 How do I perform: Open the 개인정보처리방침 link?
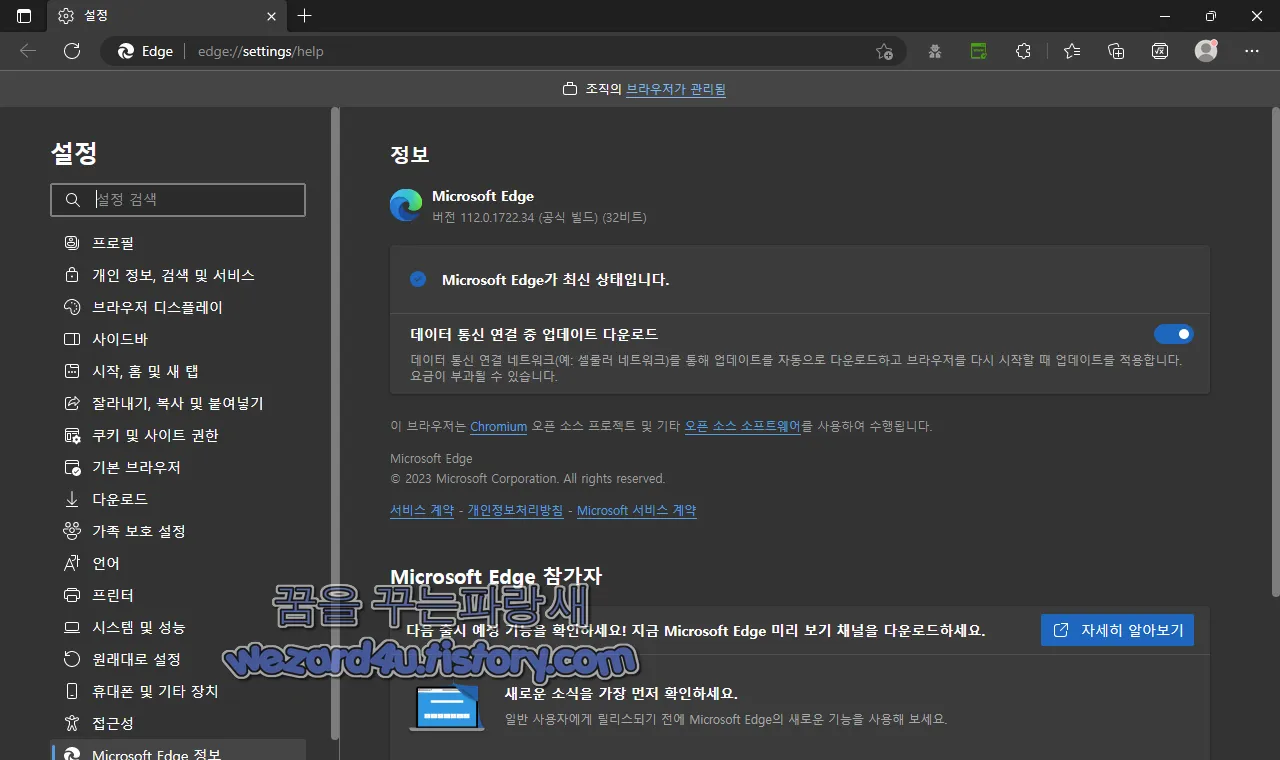(x=515, y=510)
